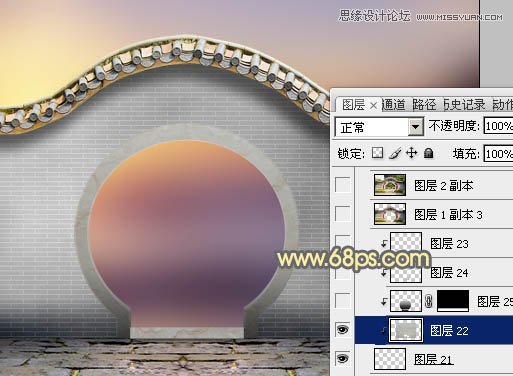The image size is (513, 376).
Task: Hide the 图层 22 layer
Action: (x=343, y=330)
